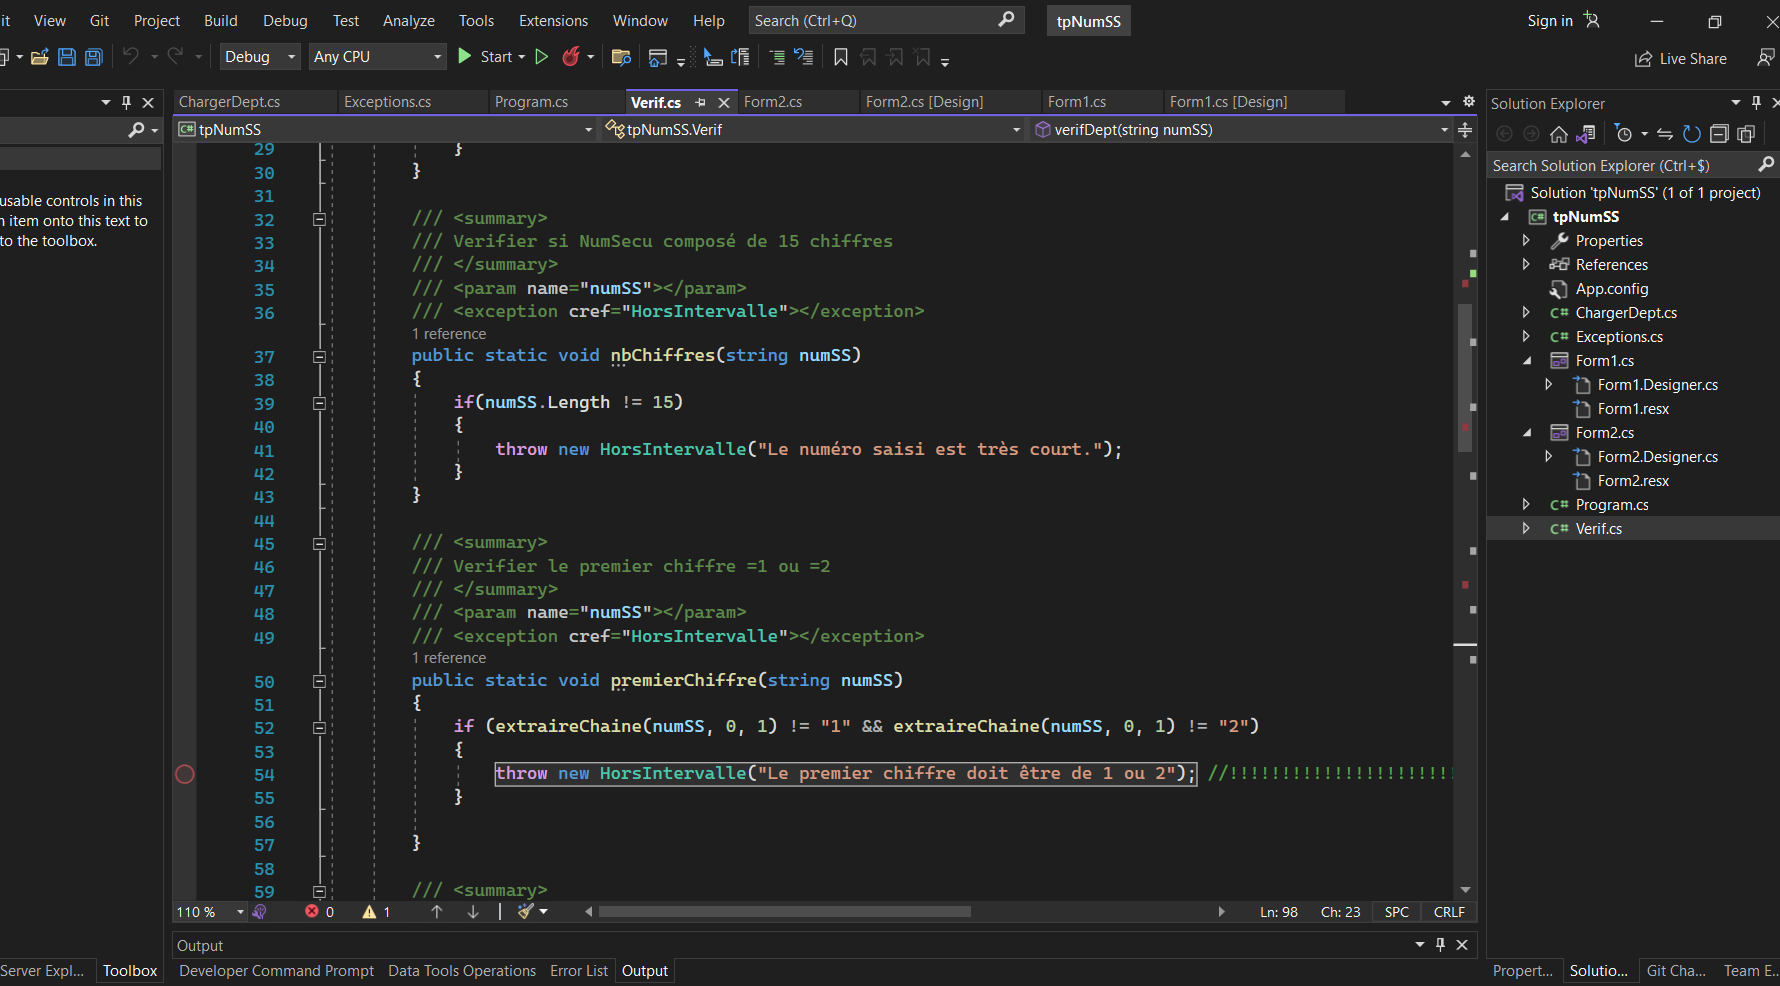The width and height of the screenshot is (1780, 986).
Task: Refresh the Solution Explorer
Action: click(x=1691, y=134)
